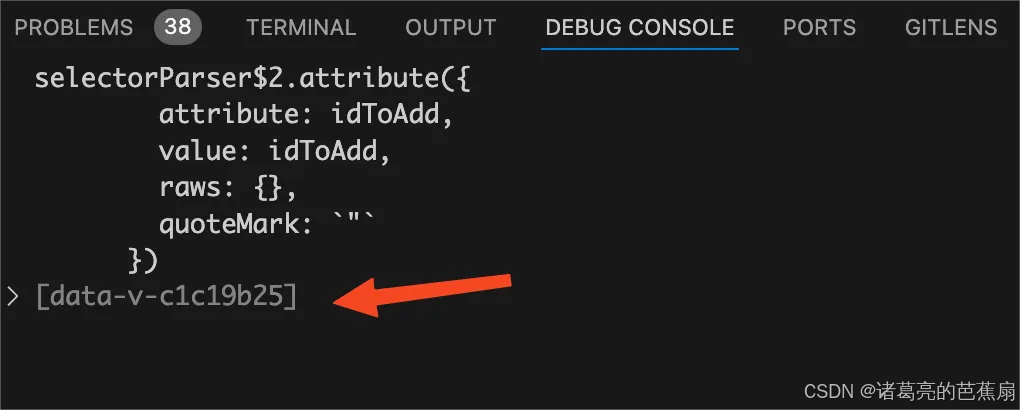Viewport: 1020px width, 410px height.
Task: Open the PORTS tab
Action: click(x=820, y=27)
